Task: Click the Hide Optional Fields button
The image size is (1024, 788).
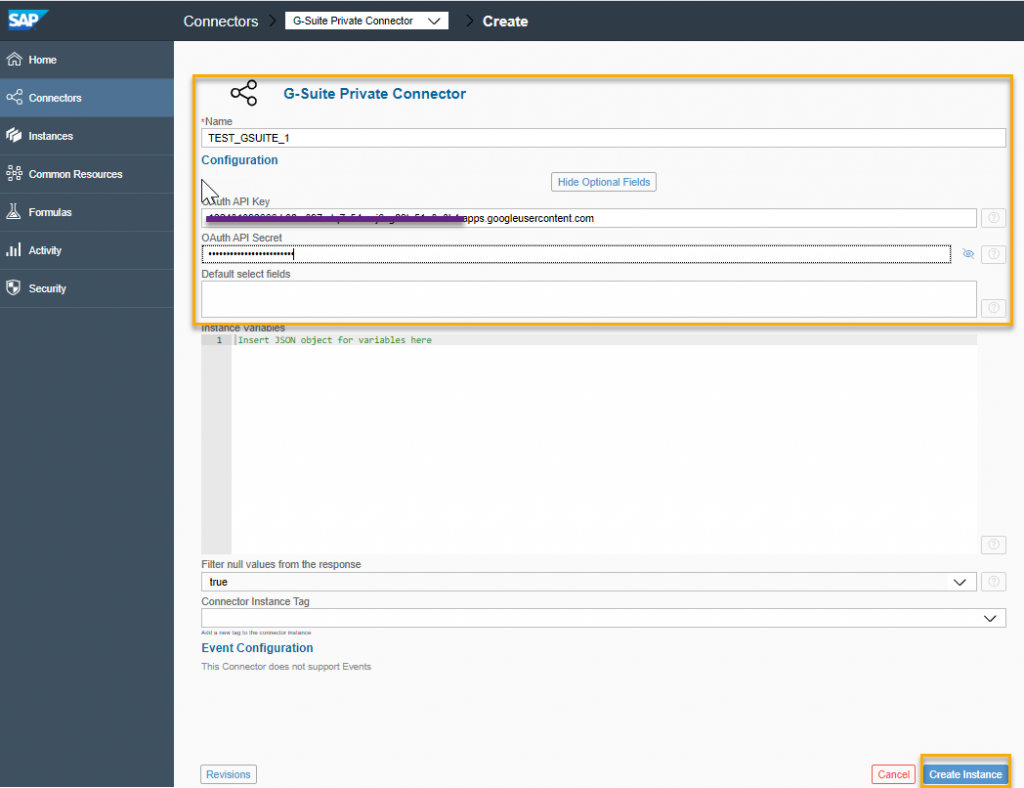Action: 603,182
